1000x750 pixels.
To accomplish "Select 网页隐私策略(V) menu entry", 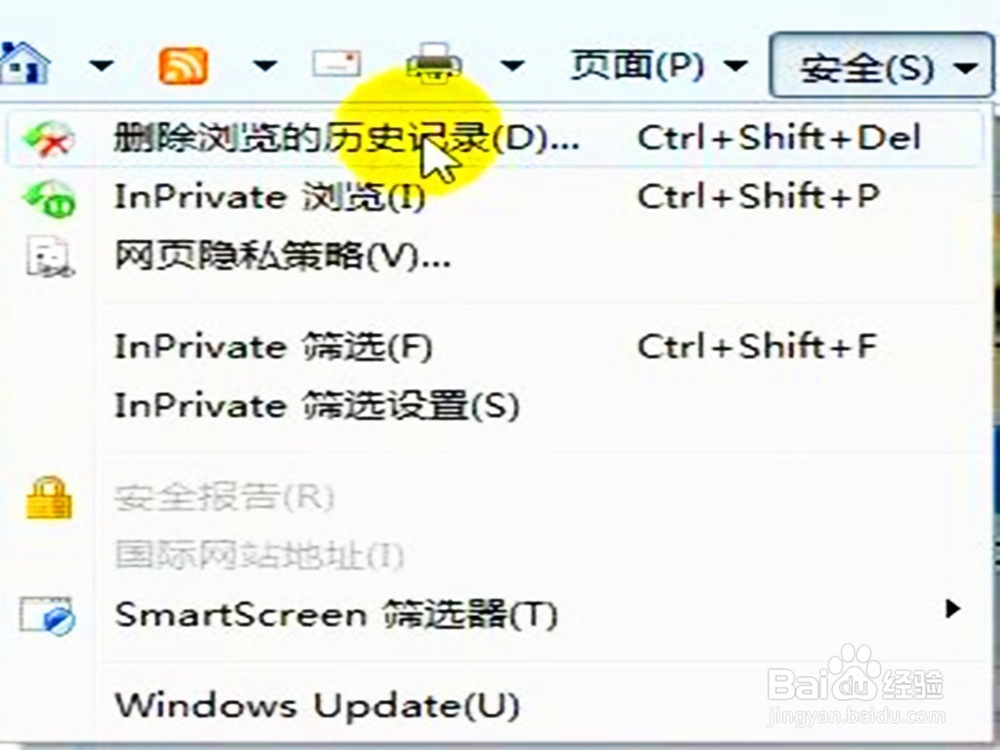I will coord(494,256).
